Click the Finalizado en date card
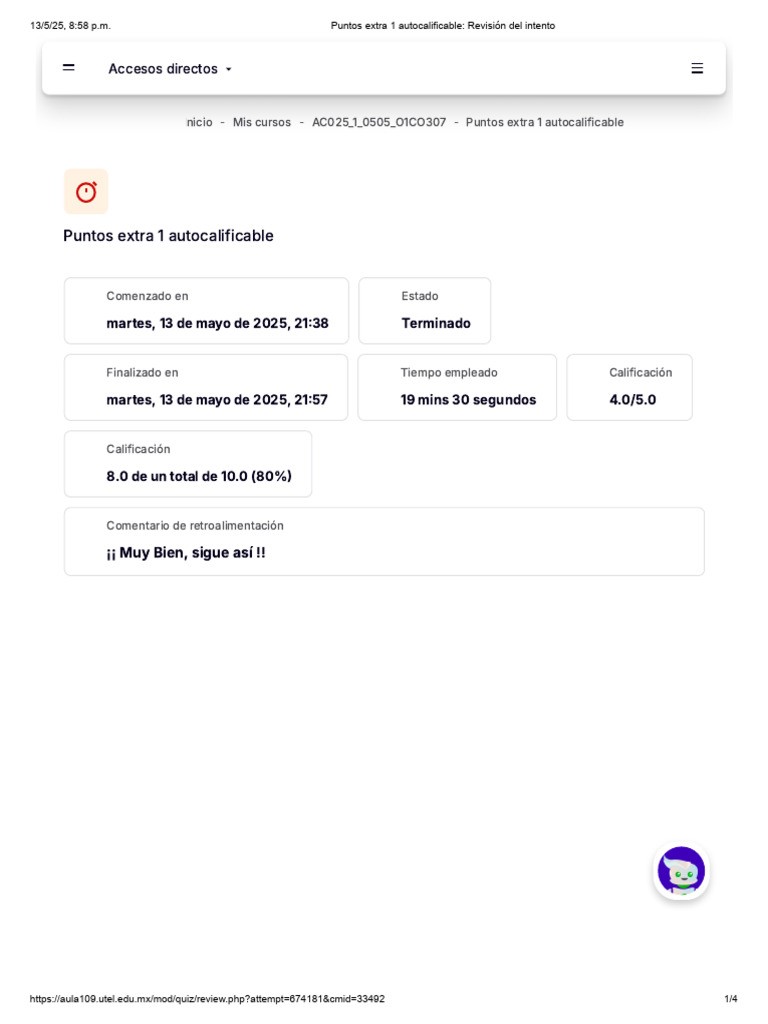Image resolution: width=768 pixels, height=1024 pixels. point(207,387)
